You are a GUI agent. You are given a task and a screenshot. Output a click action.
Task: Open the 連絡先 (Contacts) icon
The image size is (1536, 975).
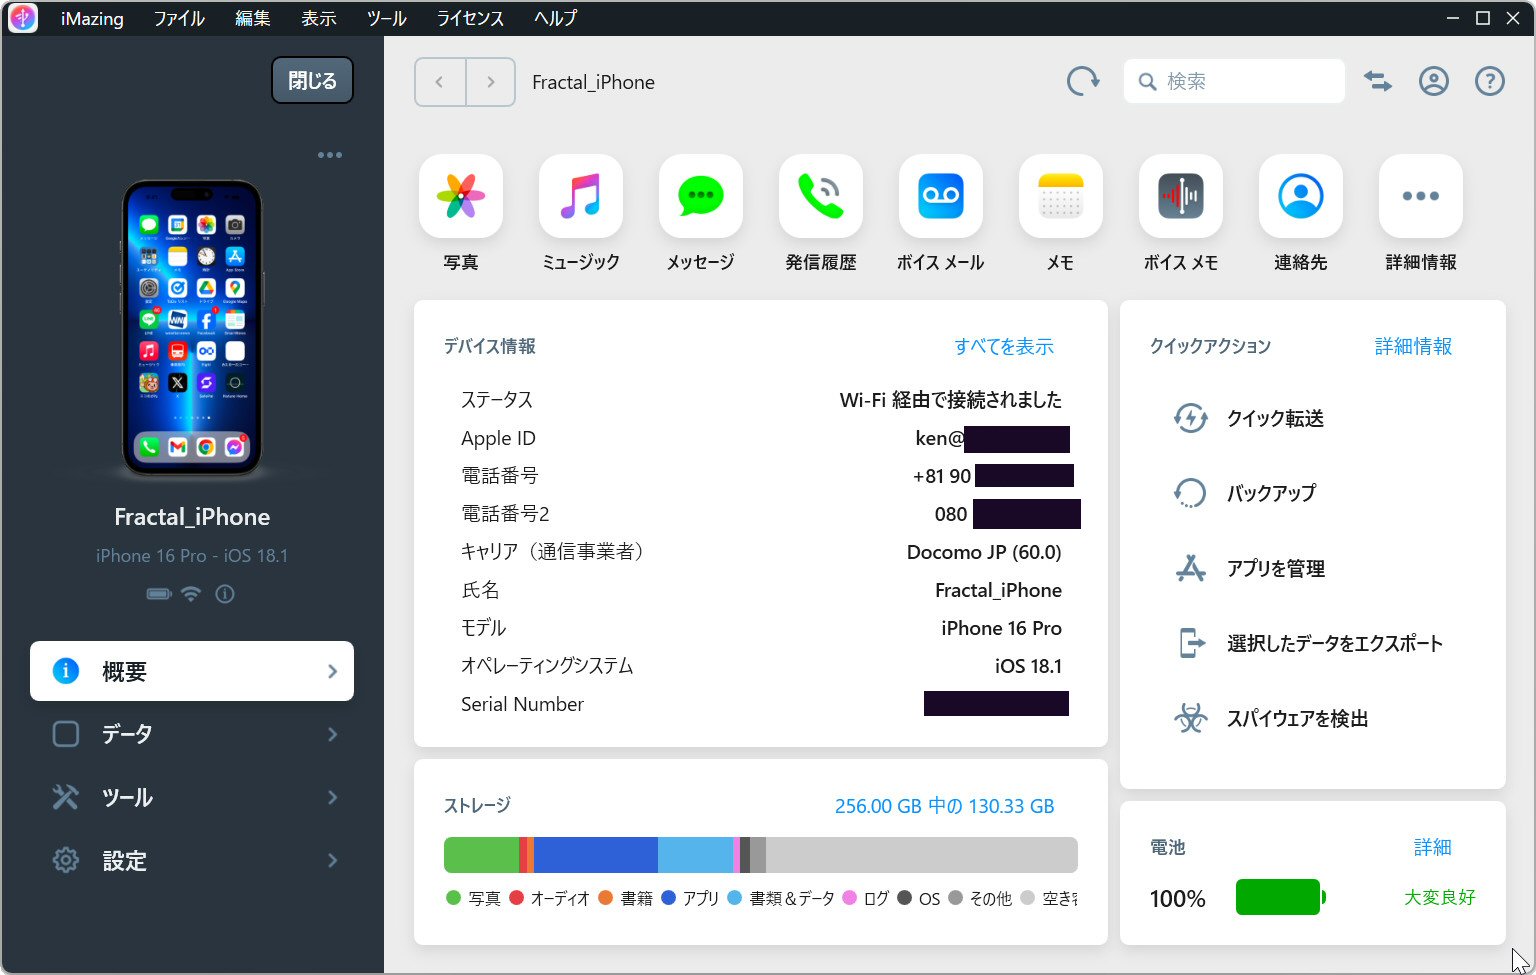1301,197
